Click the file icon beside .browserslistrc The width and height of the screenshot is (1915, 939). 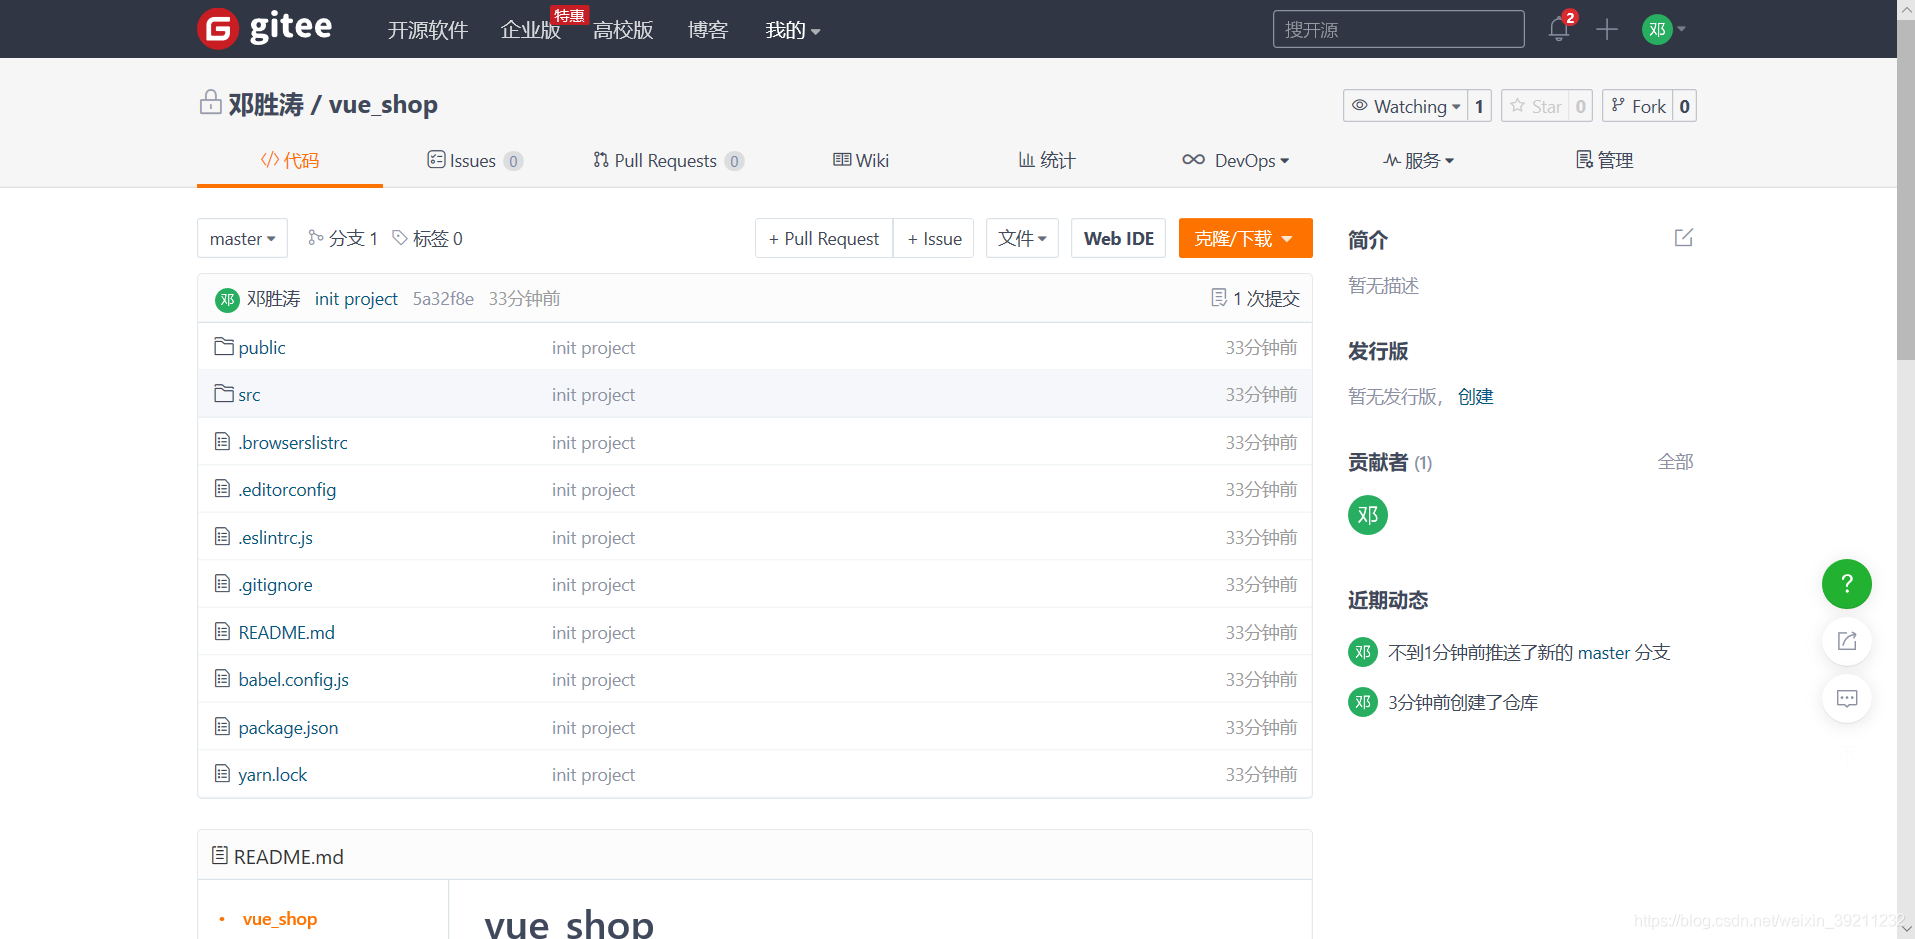222,441
